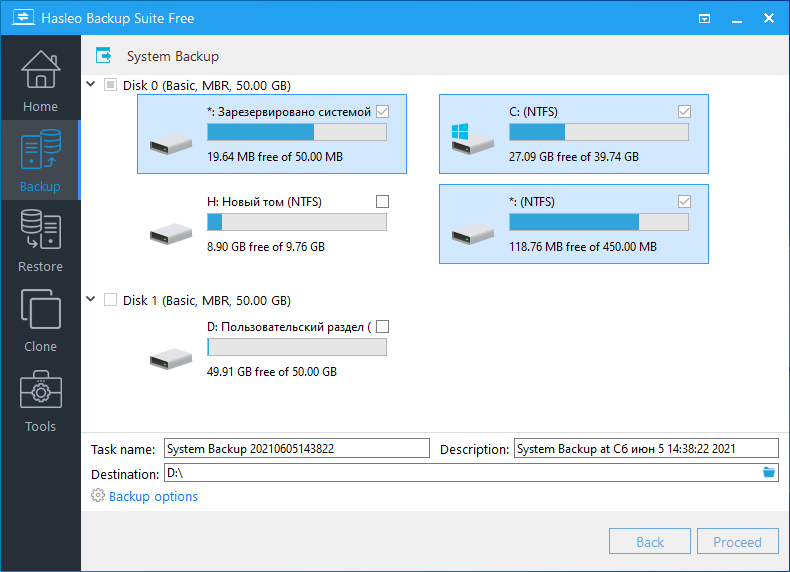
Task: Toggle the *: (NTFS) partition checkbox
Action: (684, 202)
